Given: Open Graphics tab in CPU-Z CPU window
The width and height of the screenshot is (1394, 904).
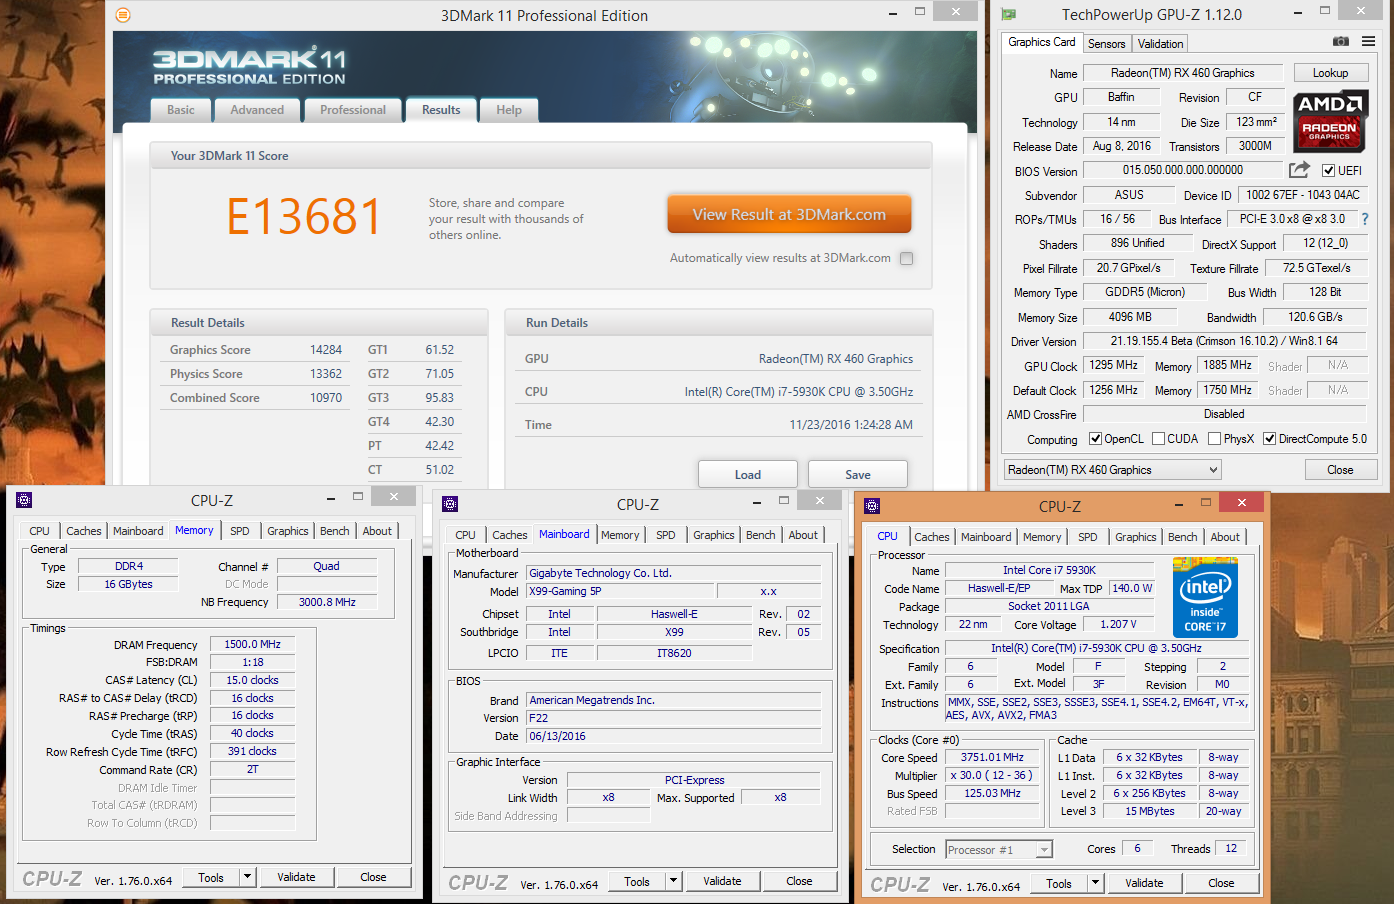Looking at the screenshot, I should click(x=1135, y=537).
